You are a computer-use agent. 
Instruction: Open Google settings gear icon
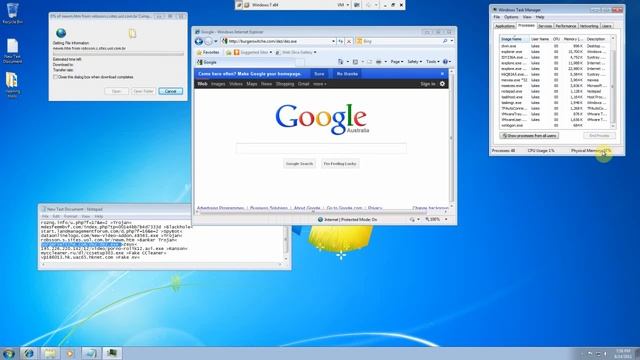(x=442, y=84)
